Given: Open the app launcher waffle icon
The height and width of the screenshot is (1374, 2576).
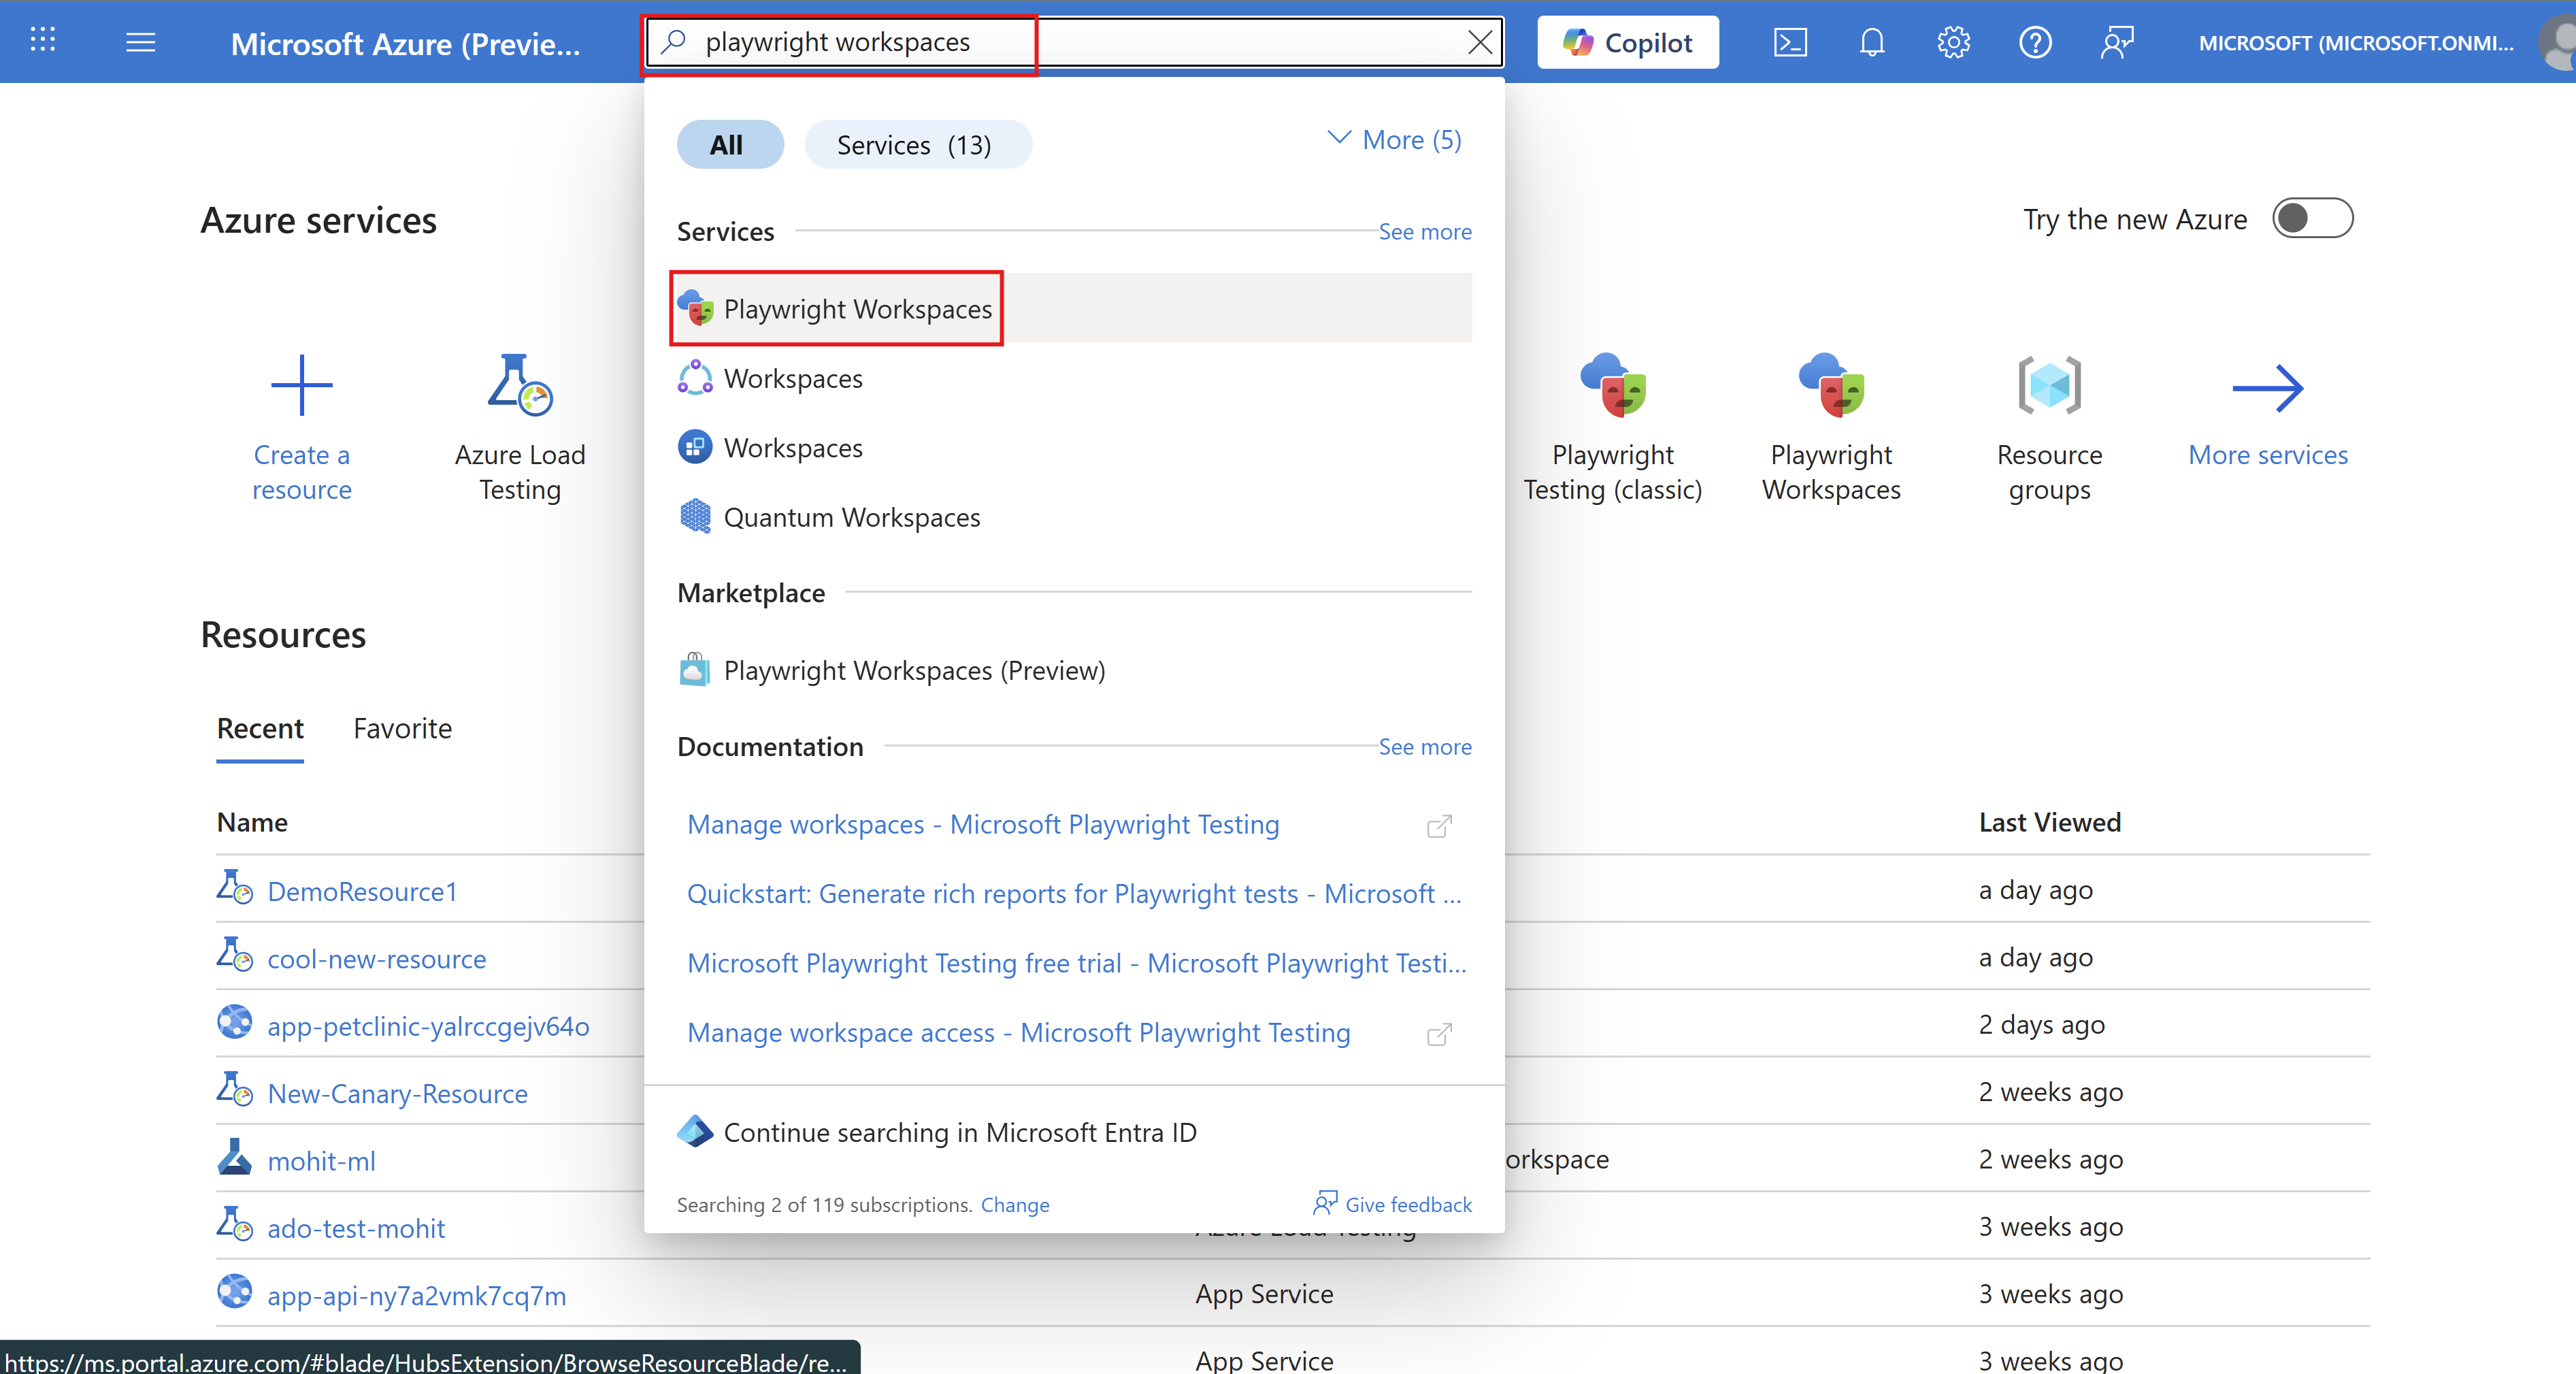Looking at the screenshot, I should coord(42,41).
